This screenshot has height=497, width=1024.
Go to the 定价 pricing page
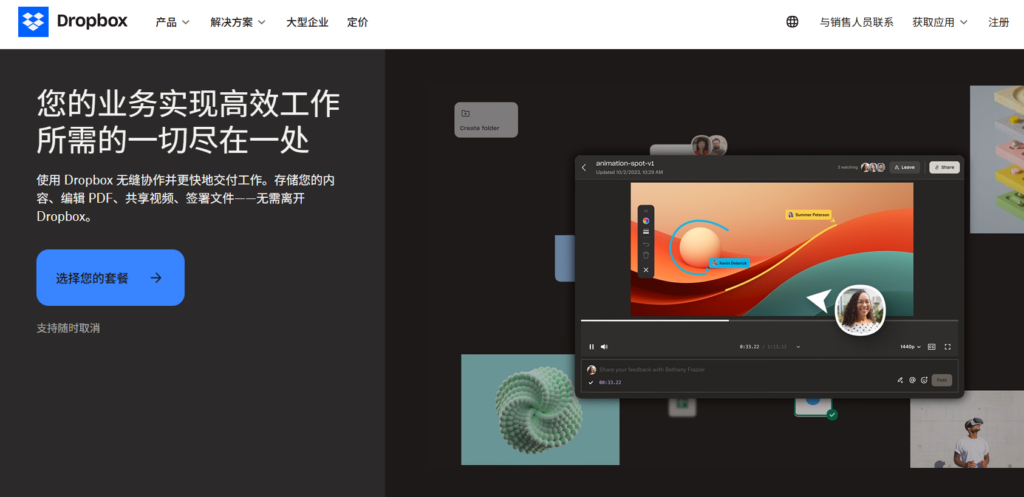pyautogui.click(x=357, y=22)
